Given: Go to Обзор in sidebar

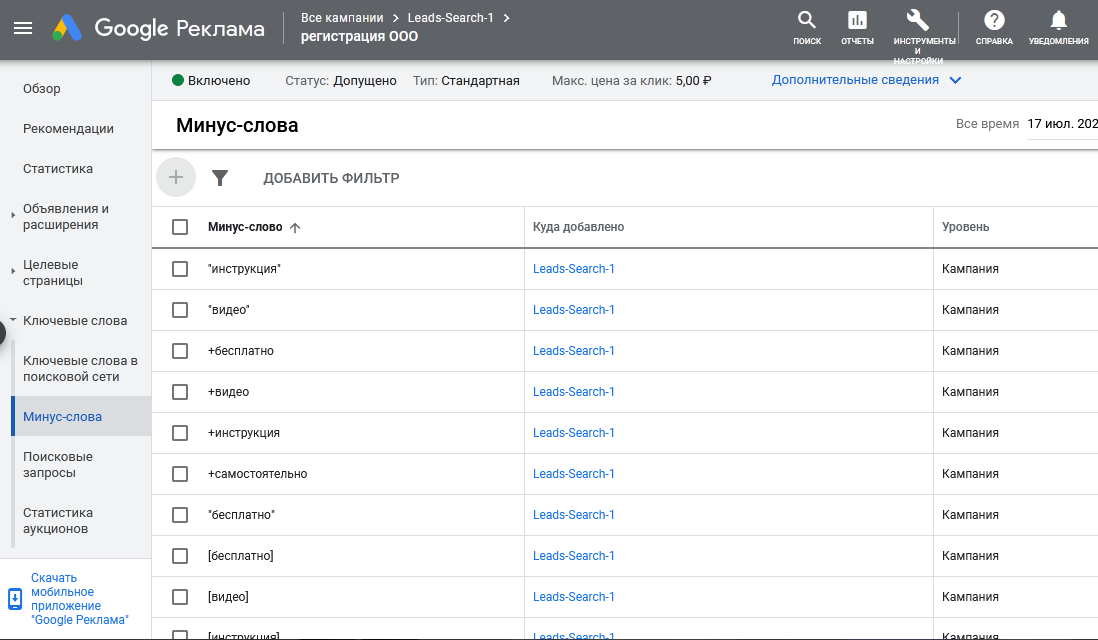Looking at the screenshot, I should (x=41, y=88).
